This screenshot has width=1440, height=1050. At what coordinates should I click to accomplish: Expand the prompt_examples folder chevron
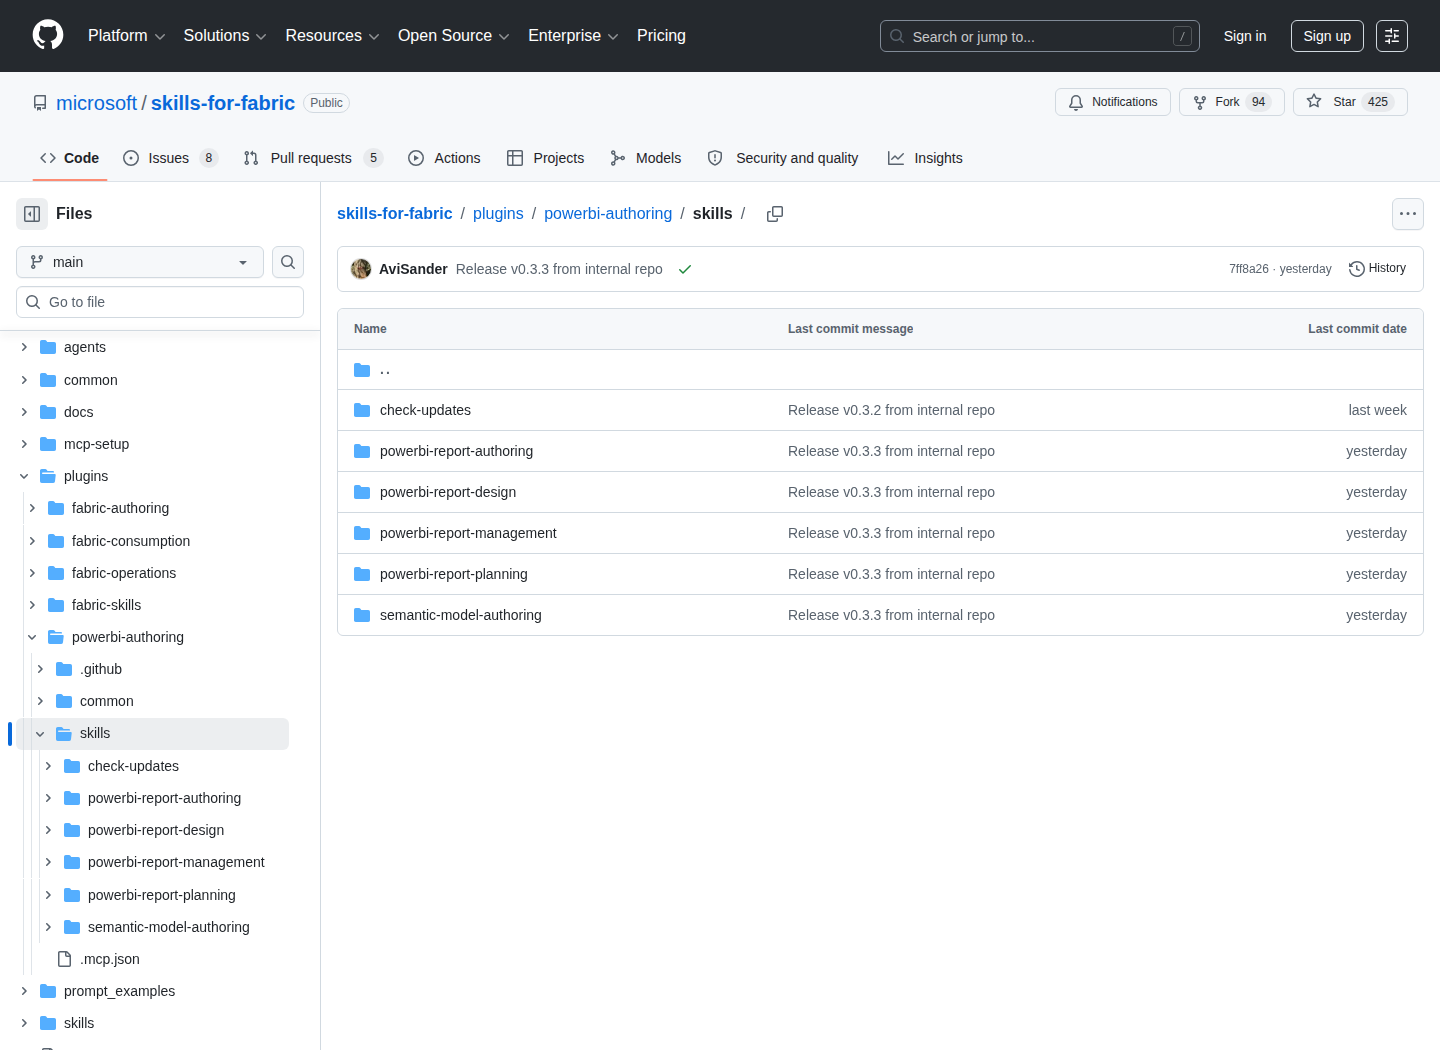(24, 991)
